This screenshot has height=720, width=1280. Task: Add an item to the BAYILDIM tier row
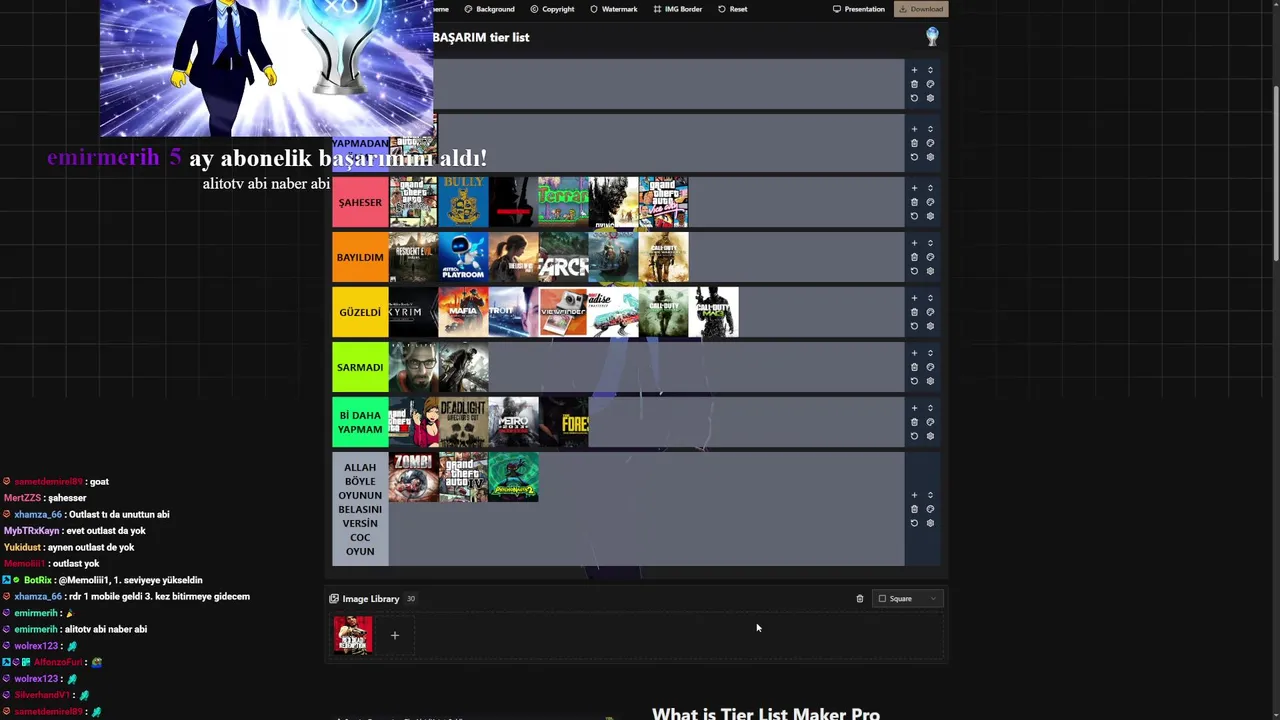coord(914,243)
